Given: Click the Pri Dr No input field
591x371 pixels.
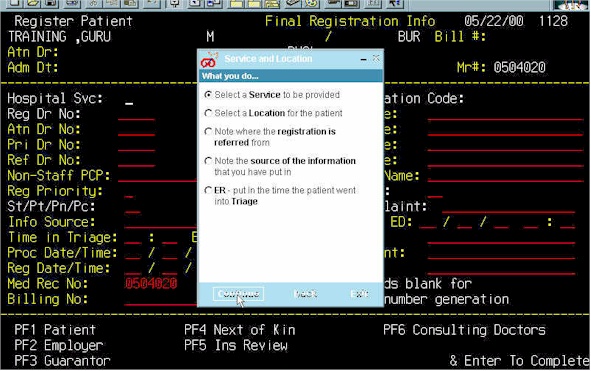Looking at the screenshot, I should click(136, 146).
